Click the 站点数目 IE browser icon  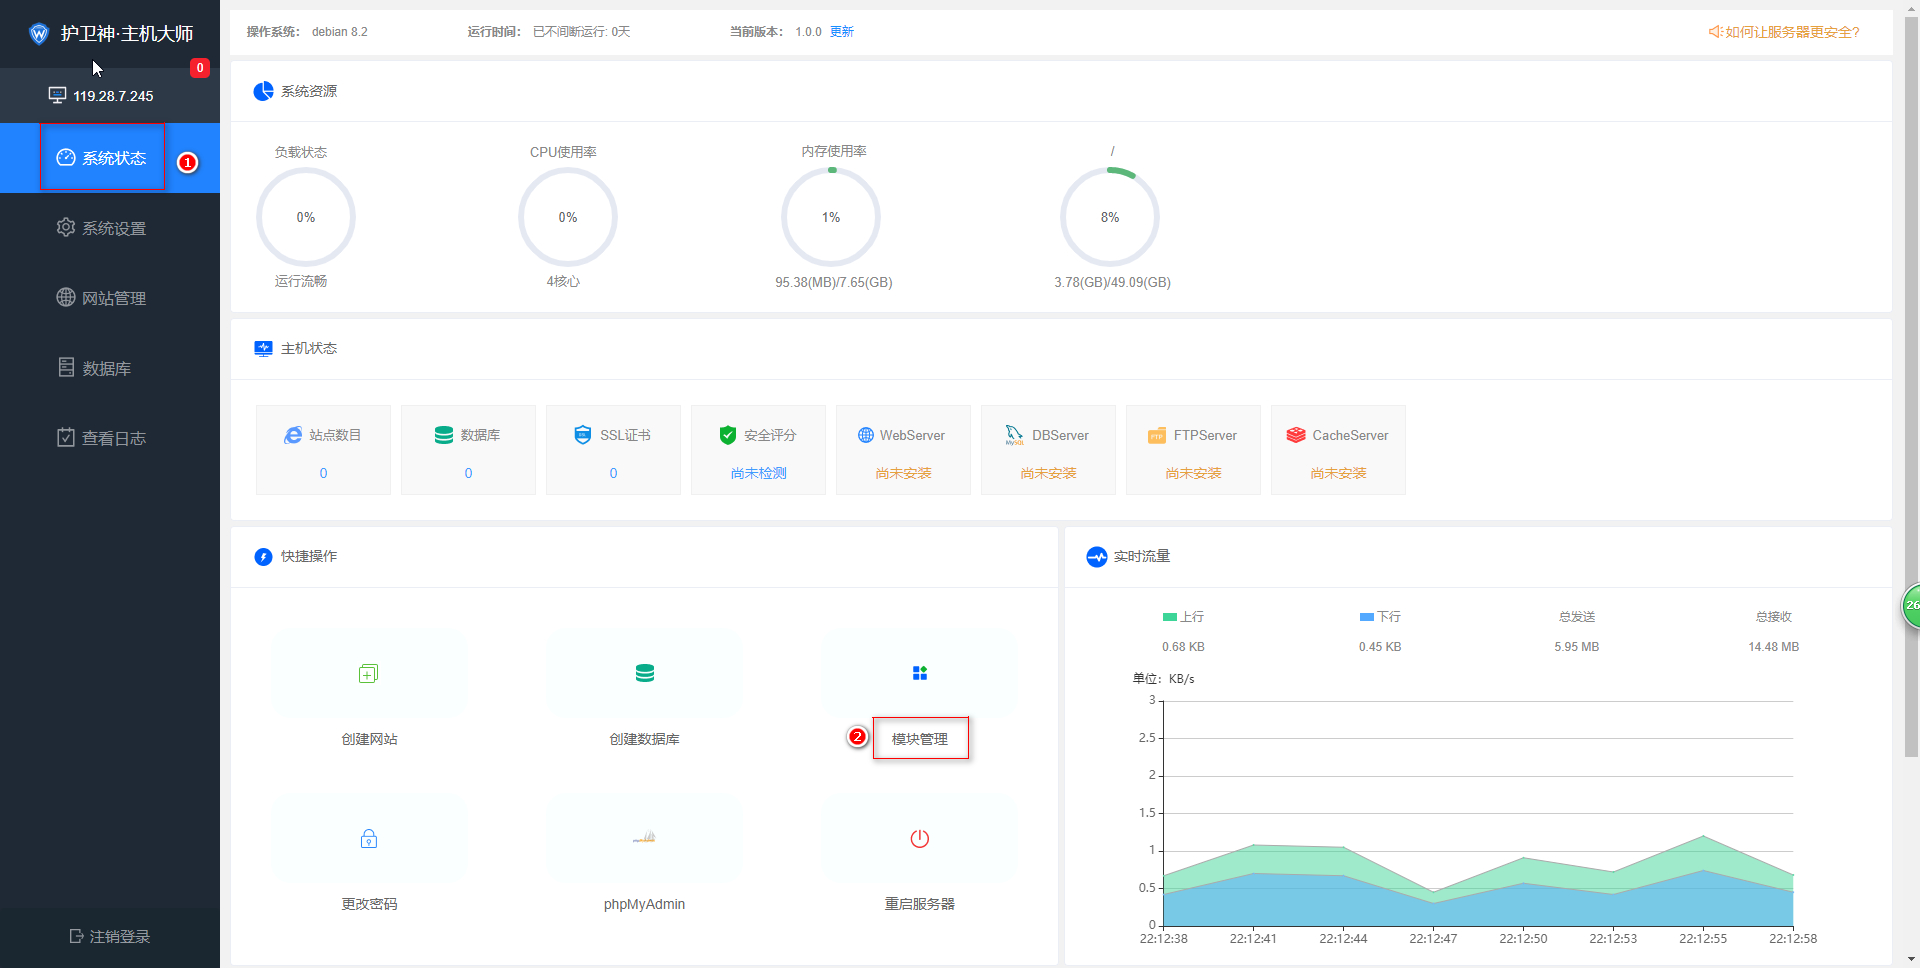[x=293, y=435]
